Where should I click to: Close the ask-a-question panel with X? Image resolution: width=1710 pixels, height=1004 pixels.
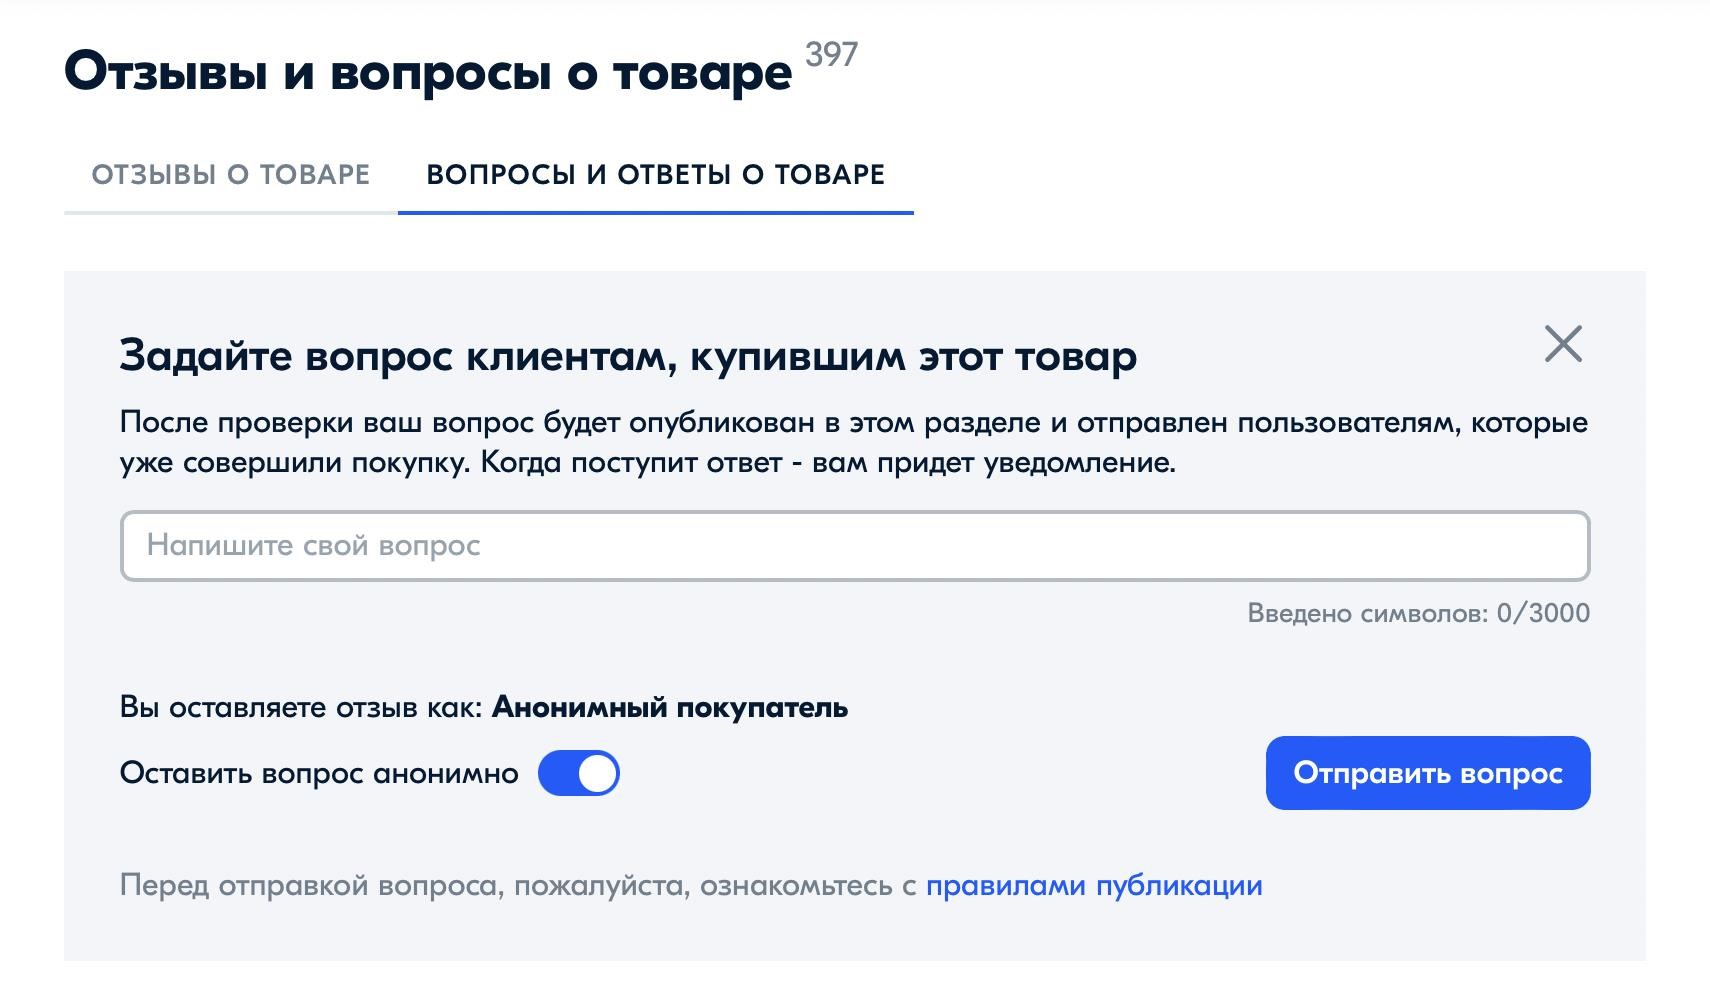(1563, 344)
